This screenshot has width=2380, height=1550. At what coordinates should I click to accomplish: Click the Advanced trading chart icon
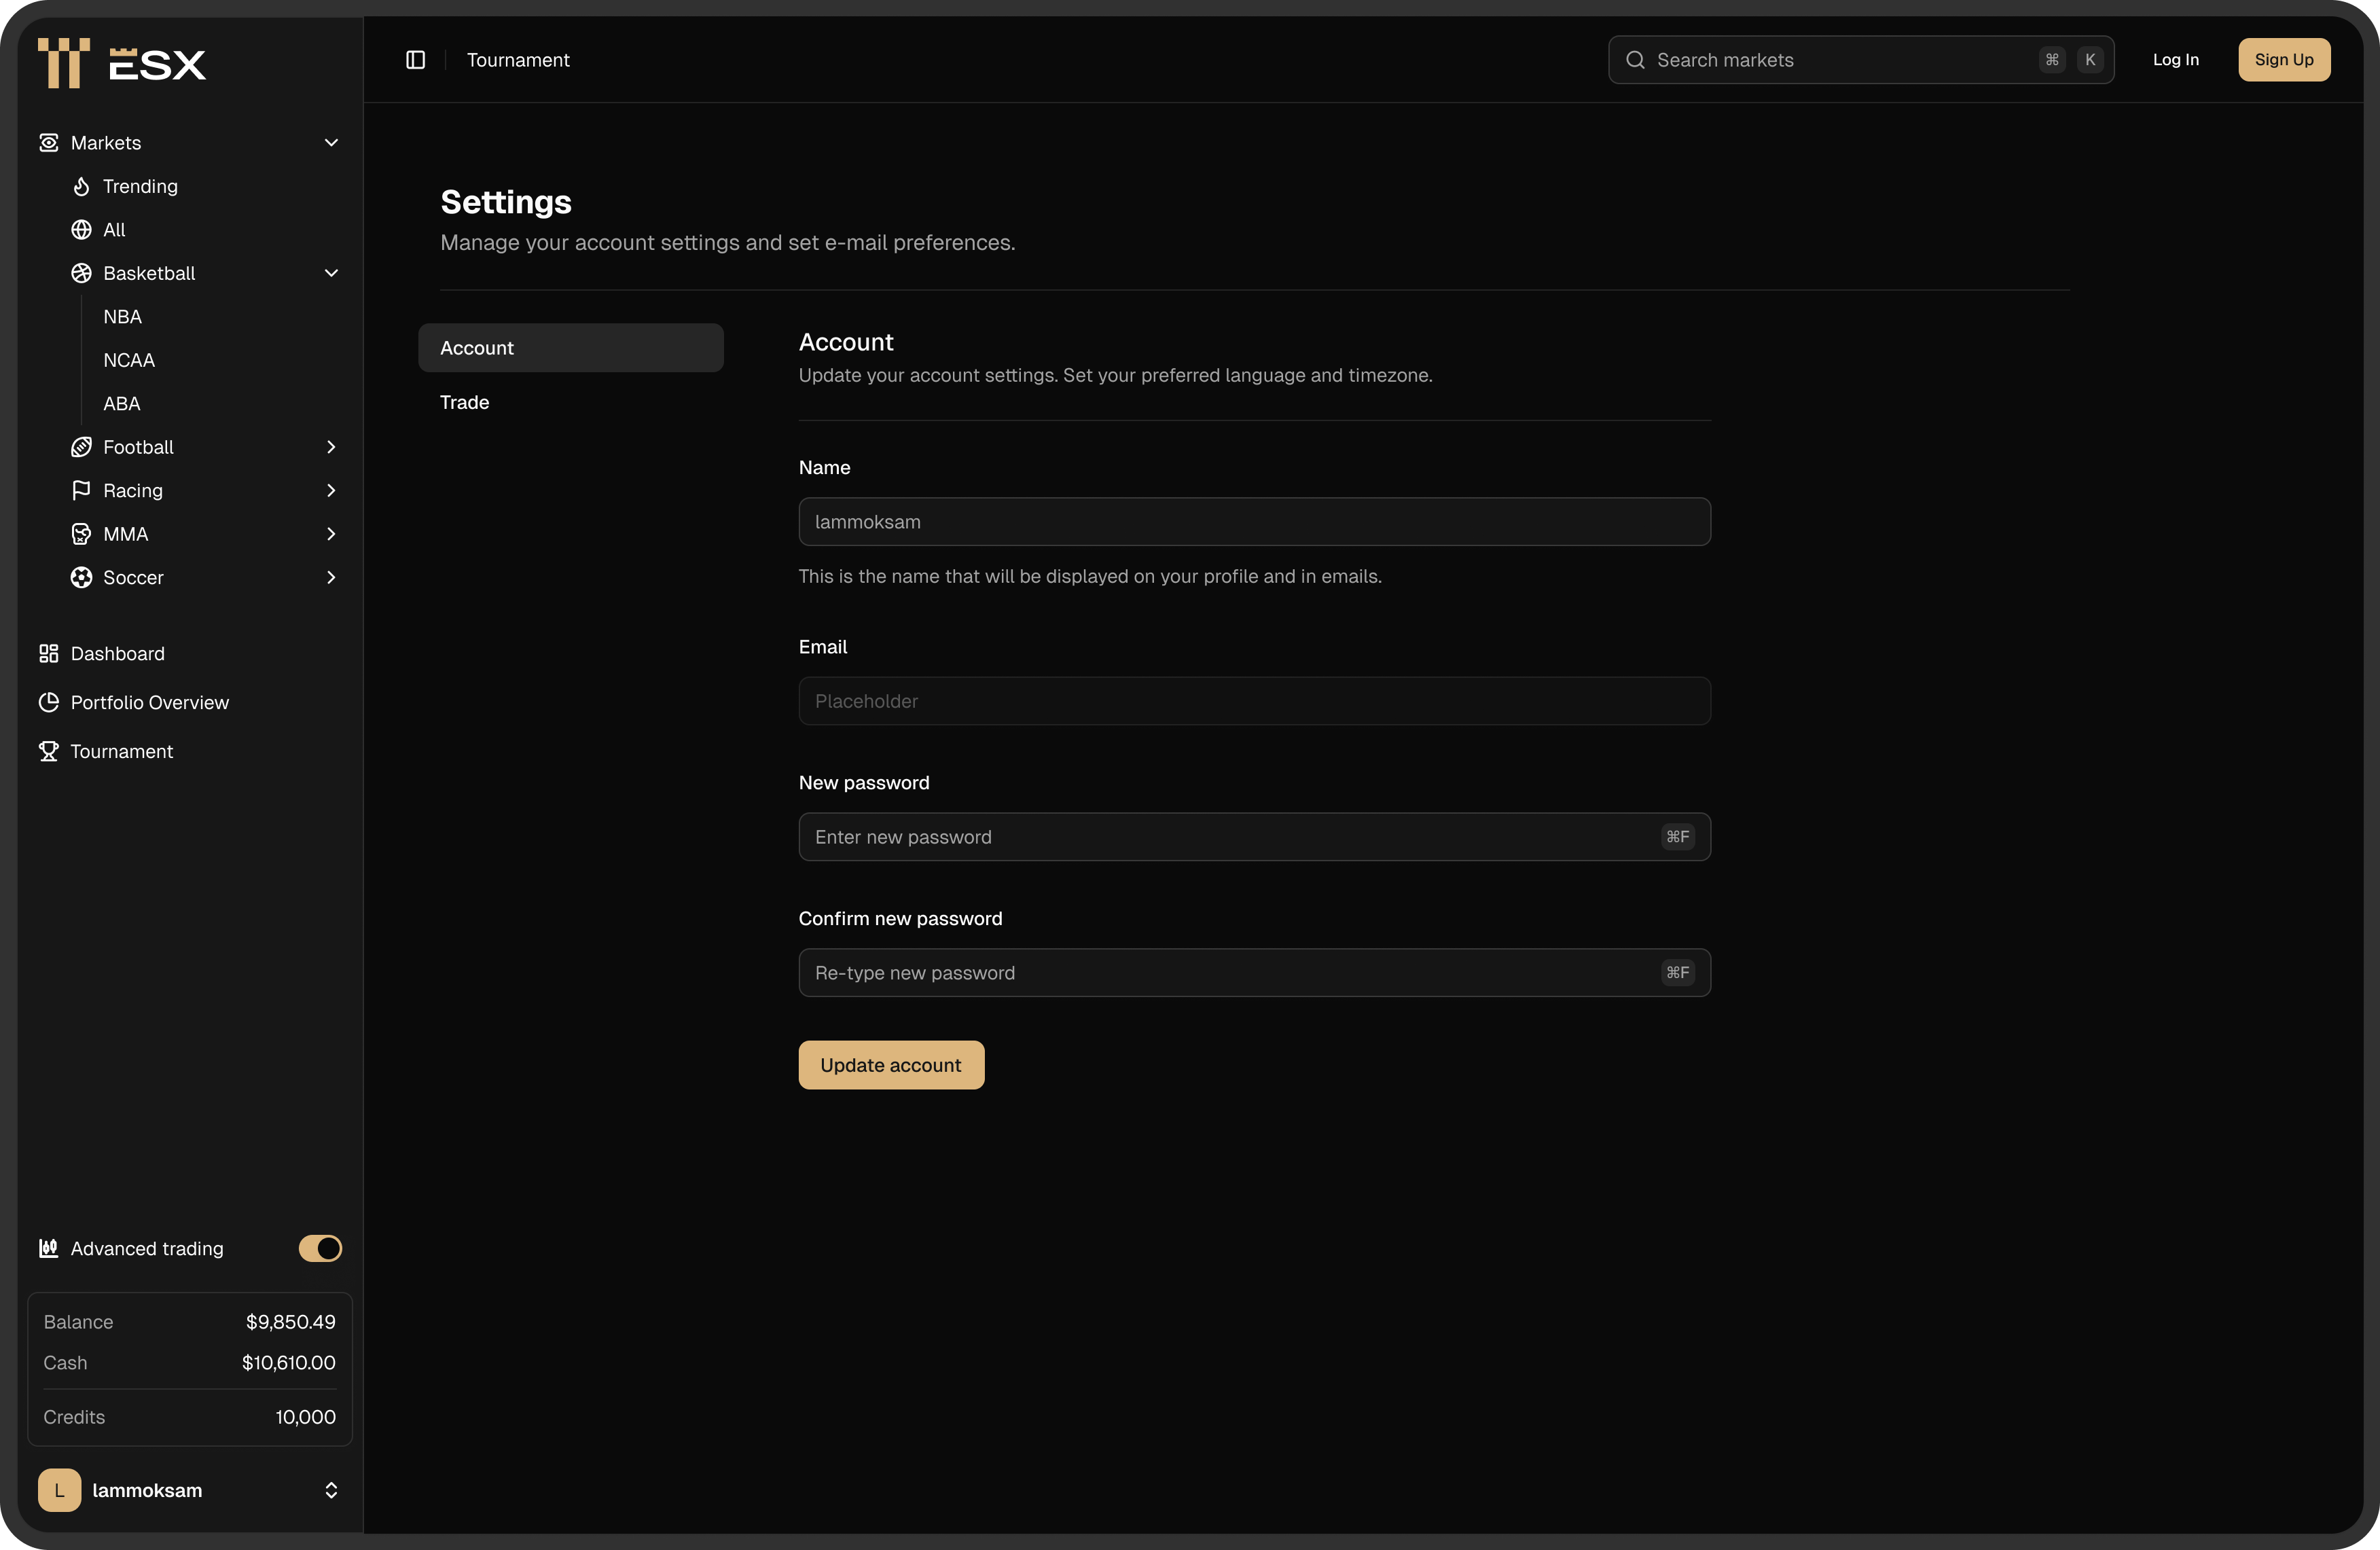[48, 1248]
